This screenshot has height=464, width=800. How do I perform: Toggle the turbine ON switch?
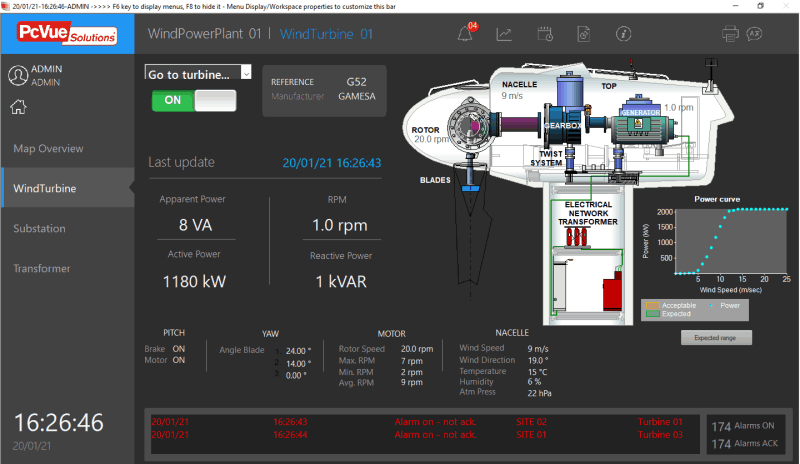coord(194,100)
